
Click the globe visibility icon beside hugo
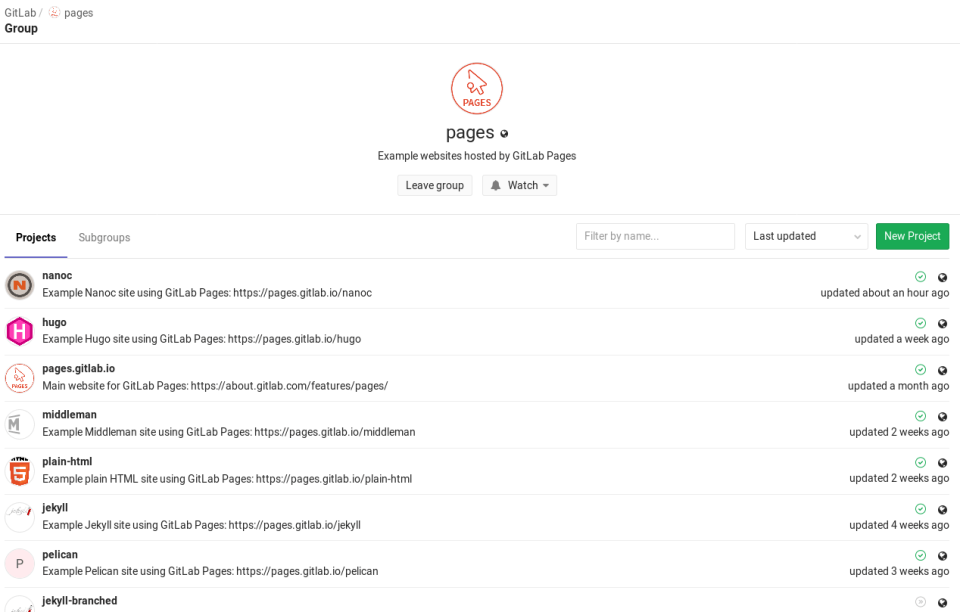pyautogui.click(x=942, y=323)
